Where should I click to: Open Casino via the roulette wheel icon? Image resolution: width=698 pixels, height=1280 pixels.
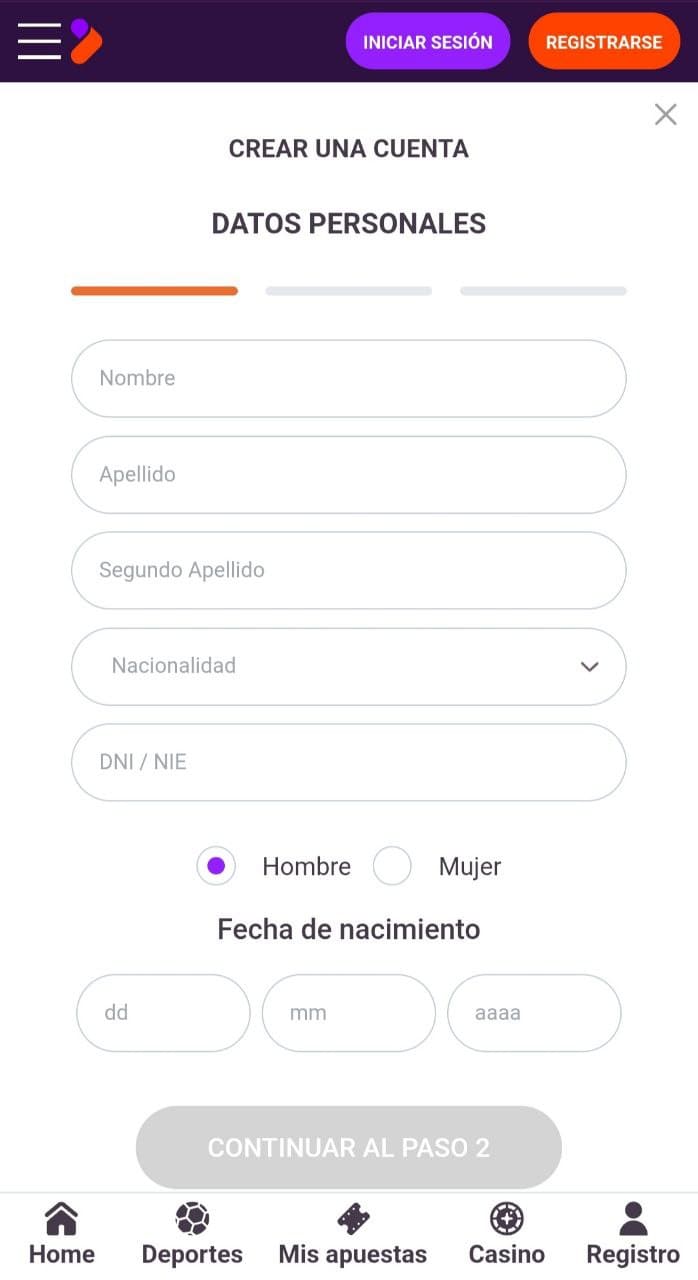506,1219
